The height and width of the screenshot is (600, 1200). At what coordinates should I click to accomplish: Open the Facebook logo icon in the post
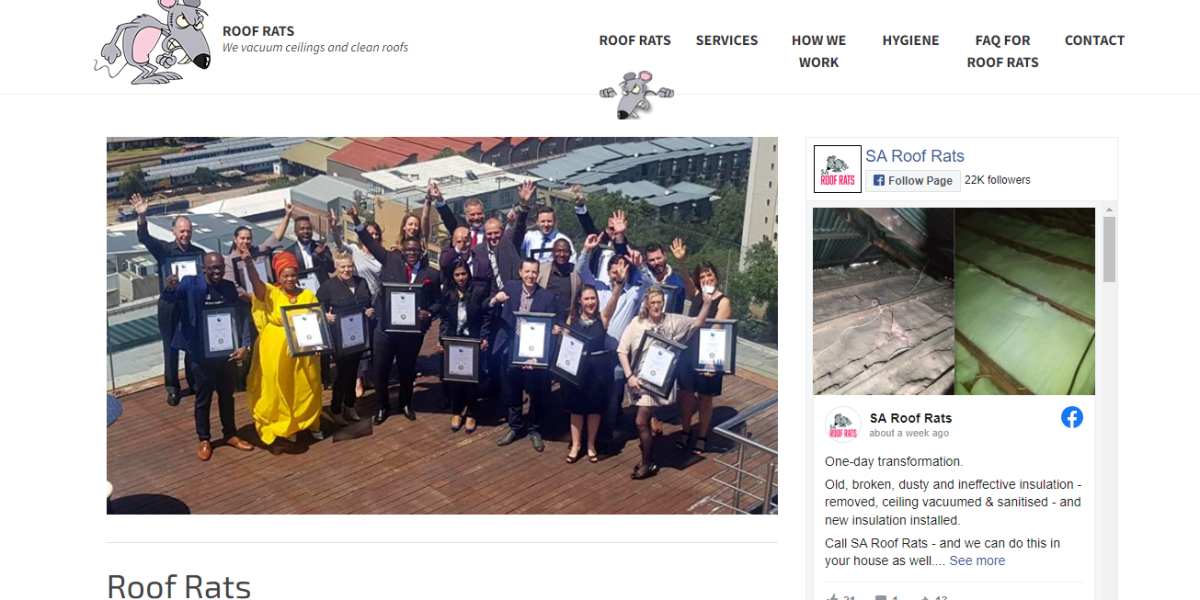pos(1072,418)
